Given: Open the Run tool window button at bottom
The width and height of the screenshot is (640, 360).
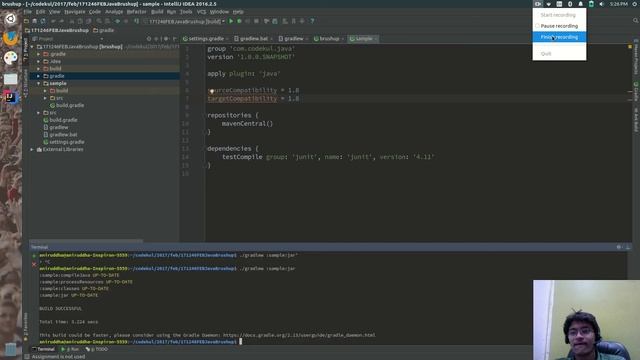Looking at the screenshot, I should tap(70, 349).
